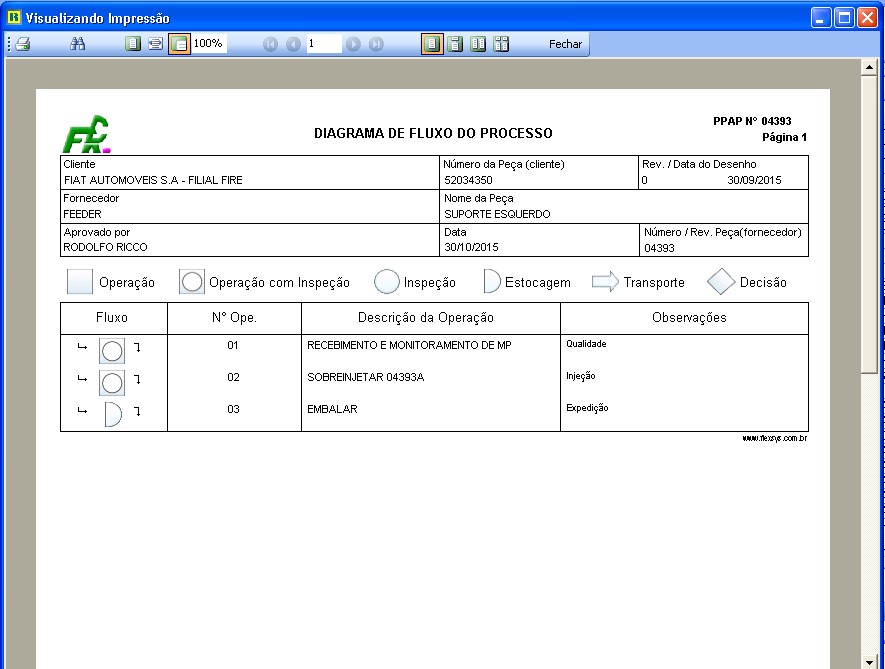This screenshot has width=885, height=669.
Task: Click the Fluxo column header
Action: [112, 317]
